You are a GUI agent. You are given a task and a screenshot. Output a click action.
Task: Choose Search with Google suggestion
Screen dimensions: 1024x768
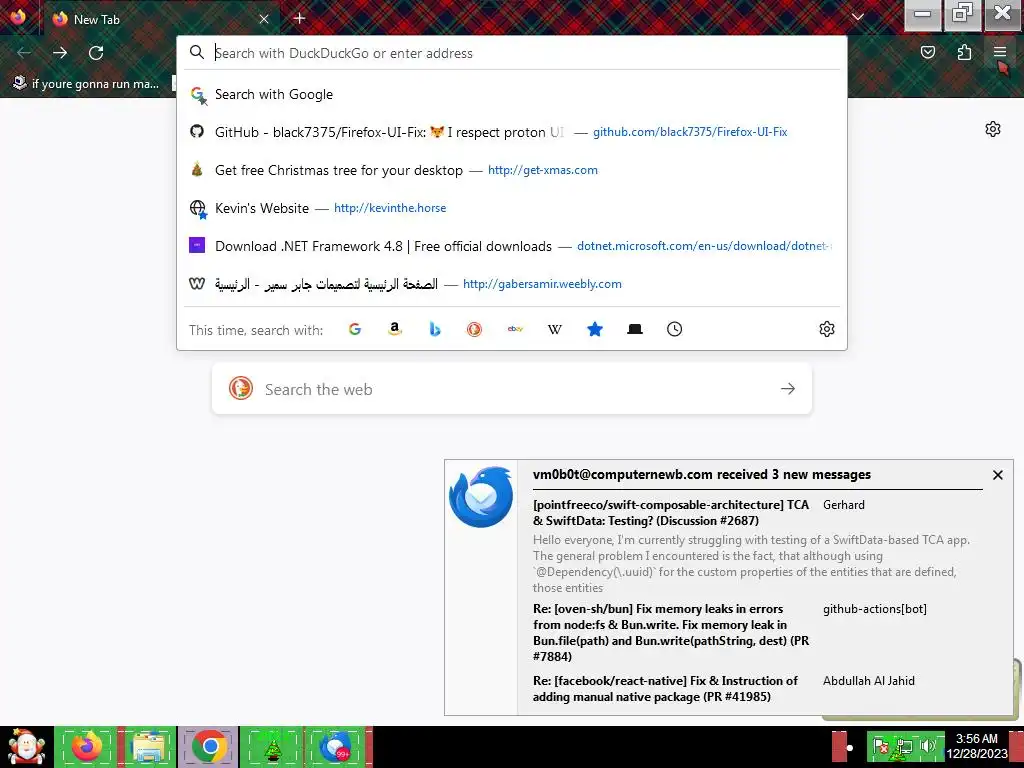512,95
